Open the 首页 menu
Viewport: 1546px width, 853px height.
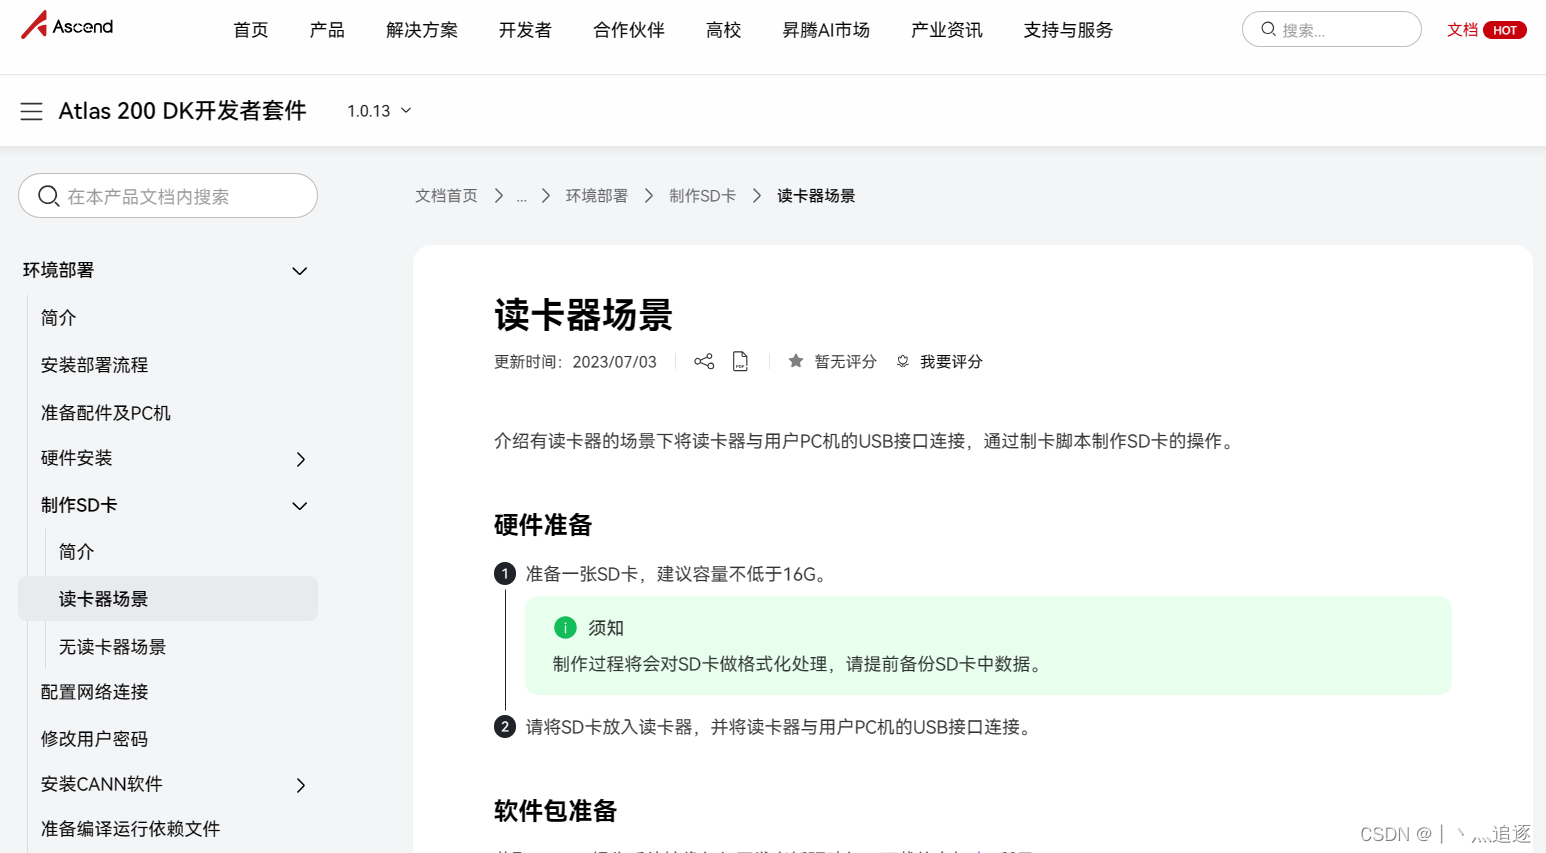click(251, 30)
